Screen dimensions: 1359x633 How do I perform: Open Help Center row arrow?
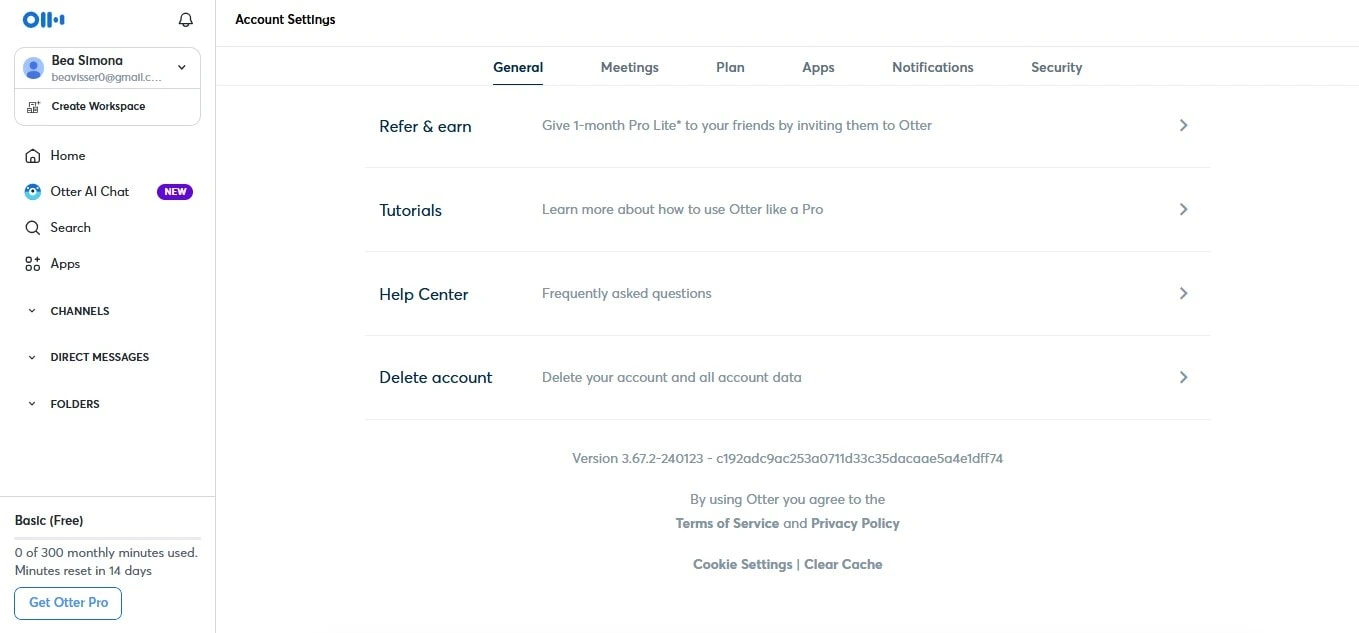1183,294
